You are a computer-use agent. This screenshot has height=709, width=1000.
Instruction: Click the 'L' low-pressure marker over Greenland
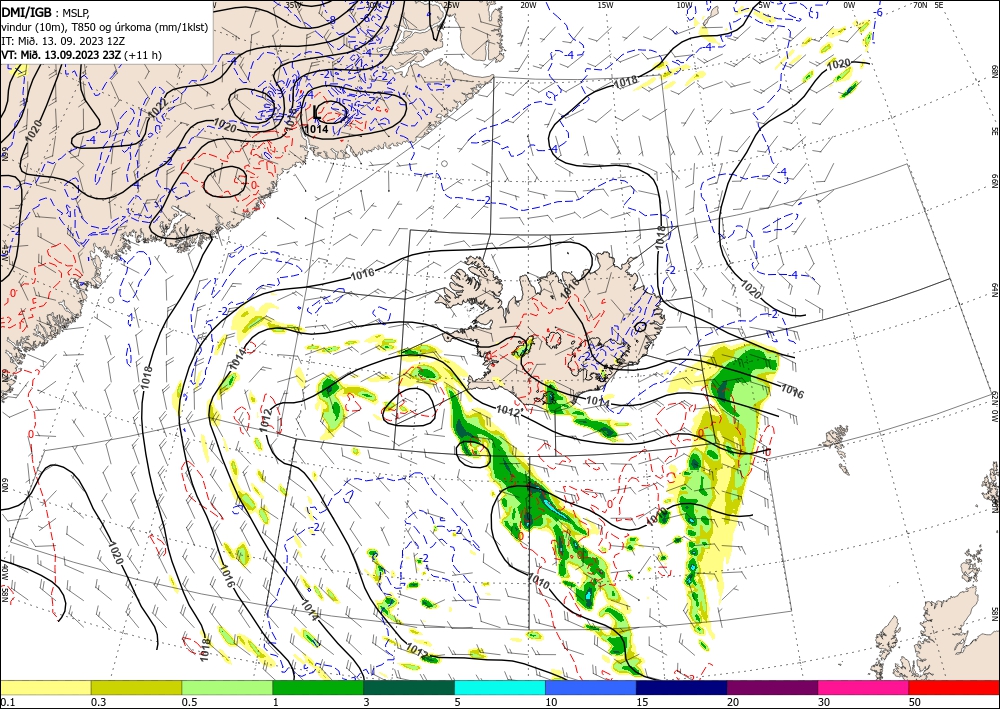pyautogui.click(x=316, y=113)
